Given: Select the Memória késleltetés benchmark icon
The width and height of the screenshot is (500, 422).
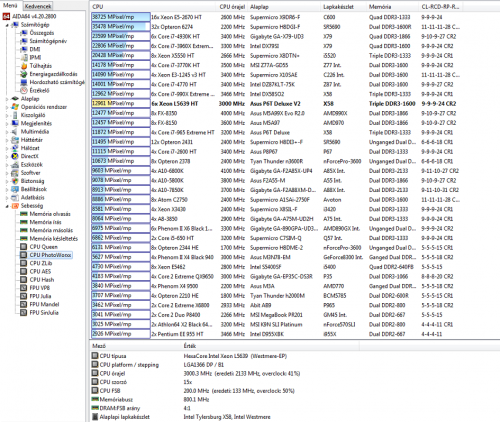Looking at the screenshot, I should pos(23,238).
